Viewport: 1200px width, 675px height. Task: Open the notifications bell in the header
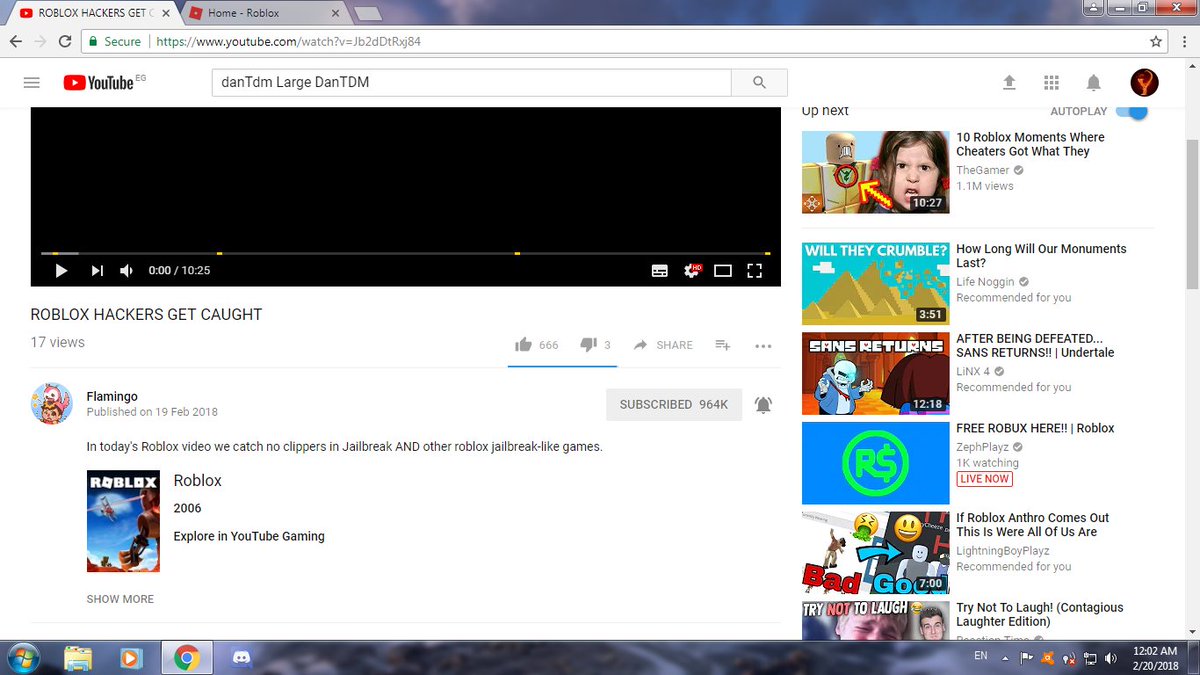[1094, 82]
